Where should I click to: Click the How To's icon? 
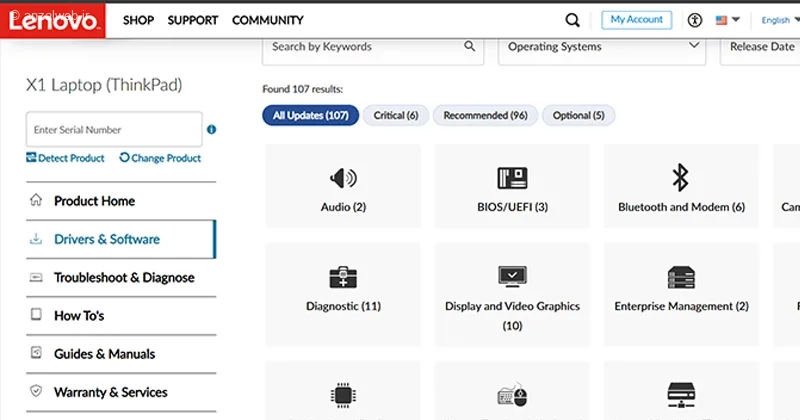36,314
